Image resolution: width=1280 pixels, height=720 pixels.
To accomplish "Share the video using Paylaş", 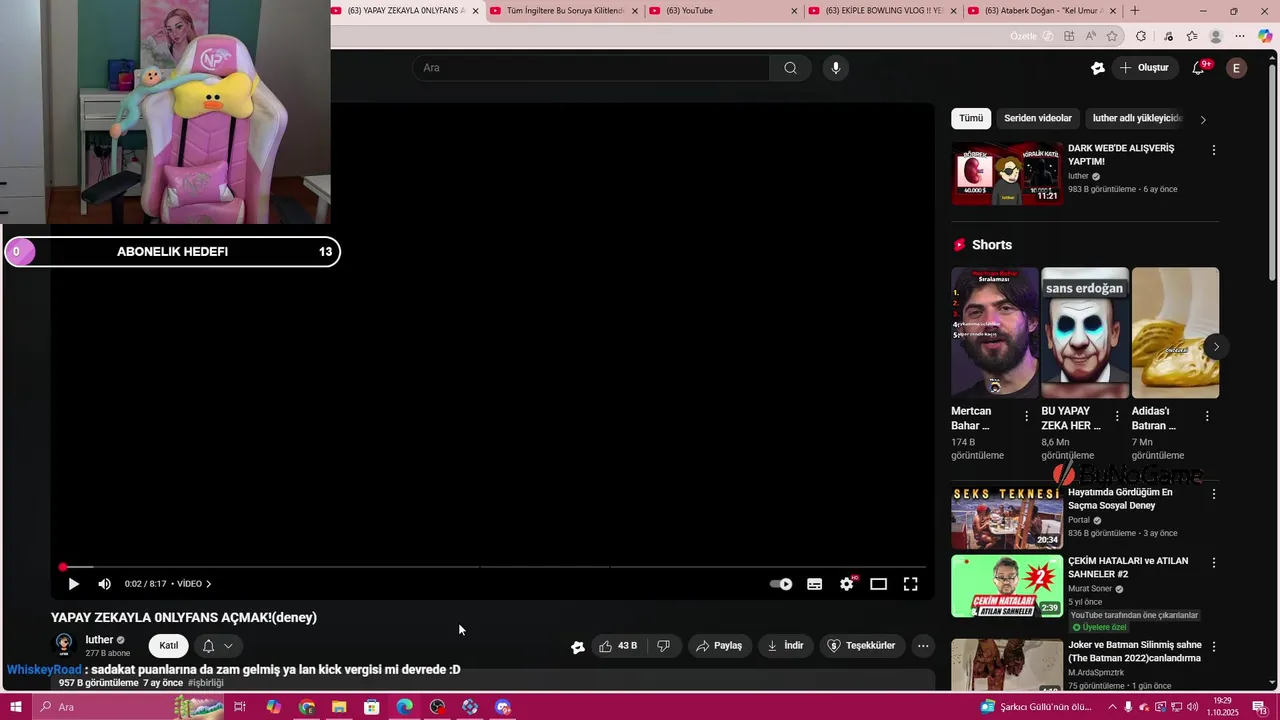I will tap(719, 646).
